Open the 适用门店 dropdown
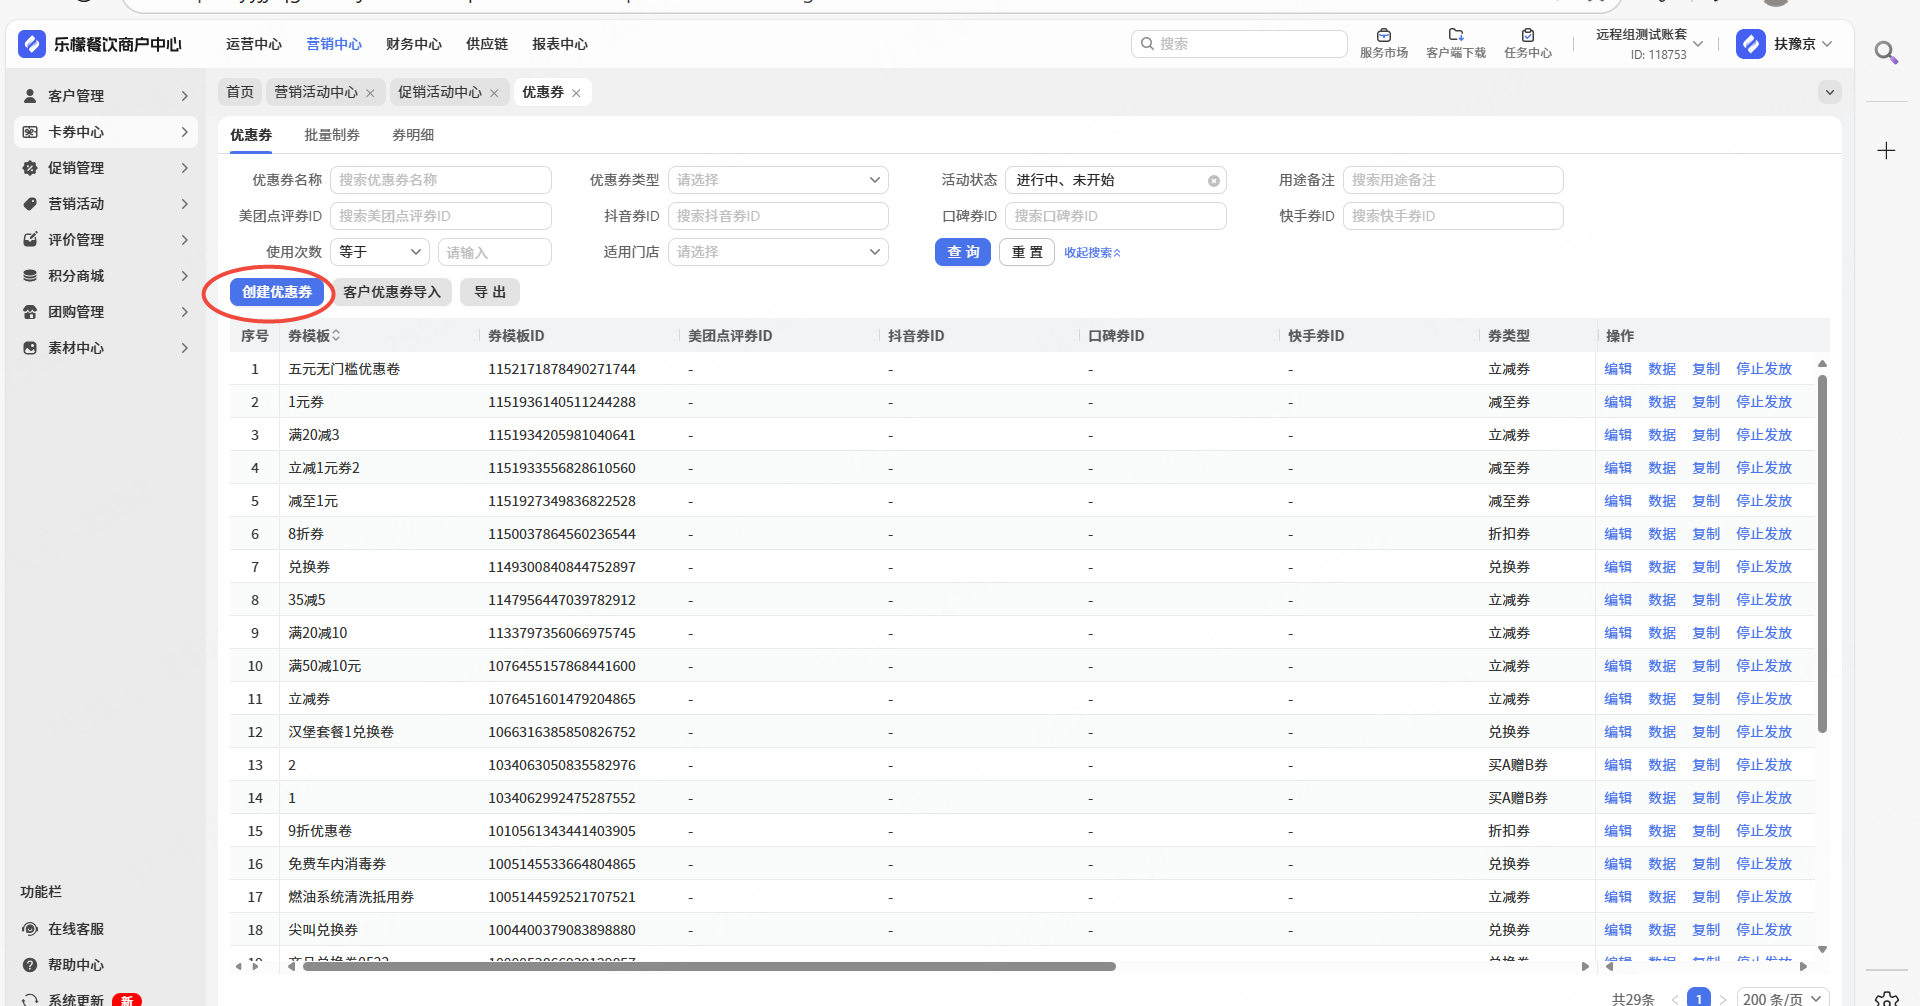 tap(777, 252)
